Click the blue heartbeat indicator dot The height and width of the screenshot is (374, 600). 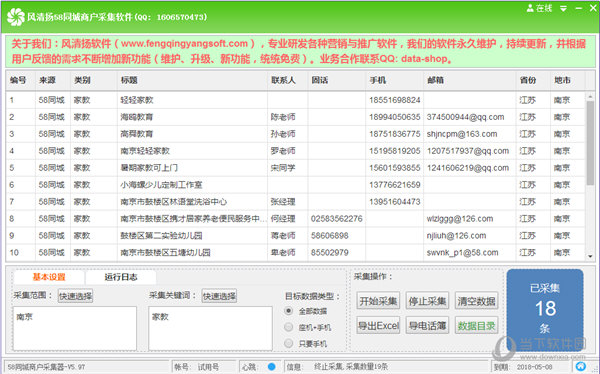(272, 367)
